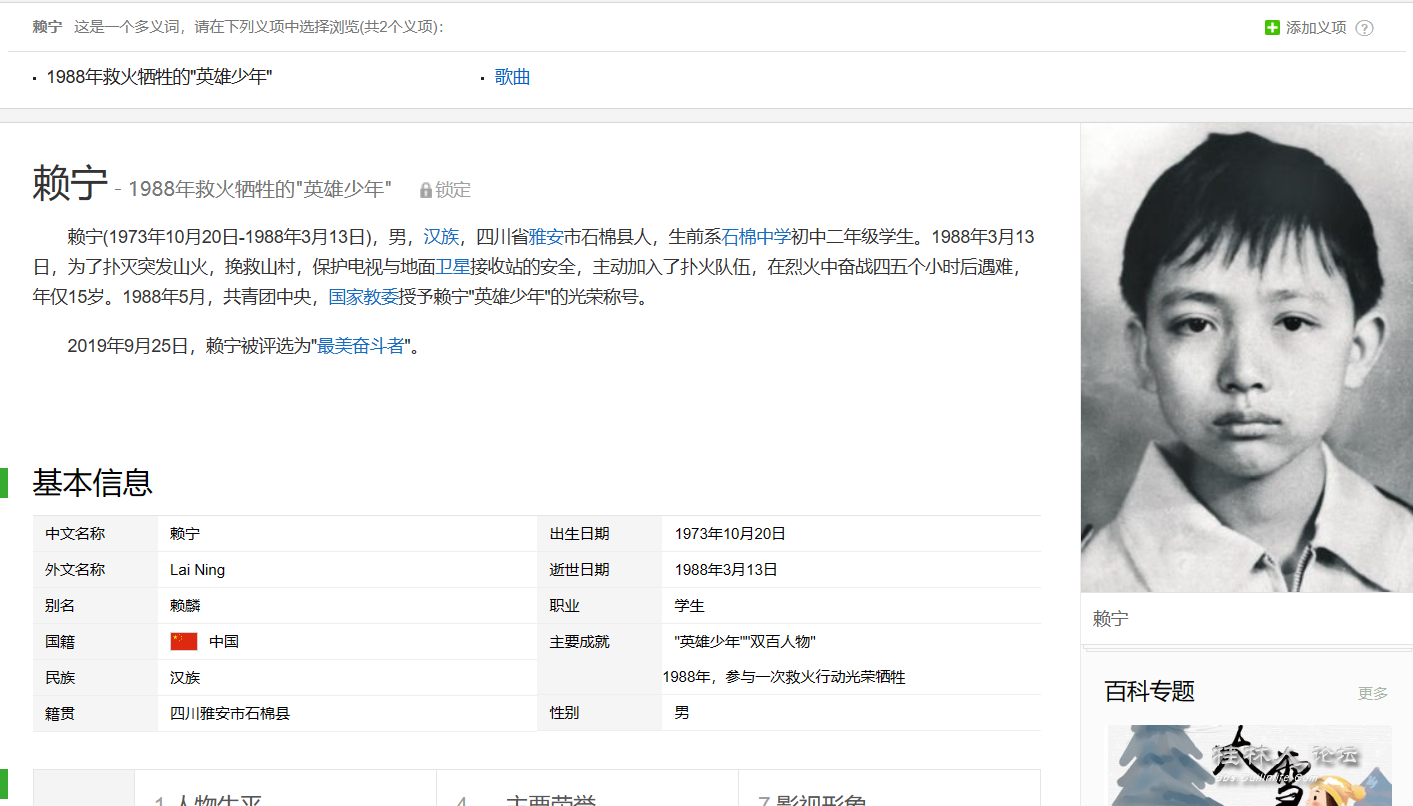Open the question mark help icon
Screen dimensions: 1413x806
pyautogui.click(x=1364, y=28)
